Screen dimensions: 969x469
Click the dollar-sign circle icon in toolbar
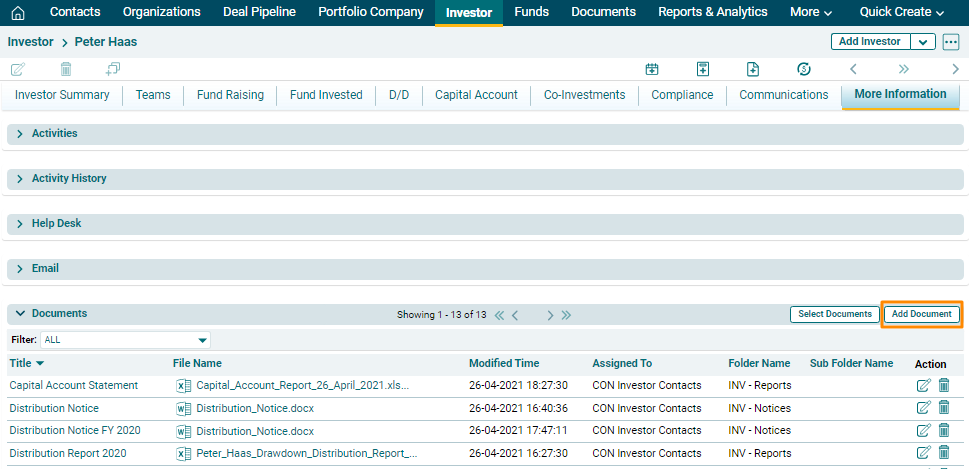[x=804, y=69]
